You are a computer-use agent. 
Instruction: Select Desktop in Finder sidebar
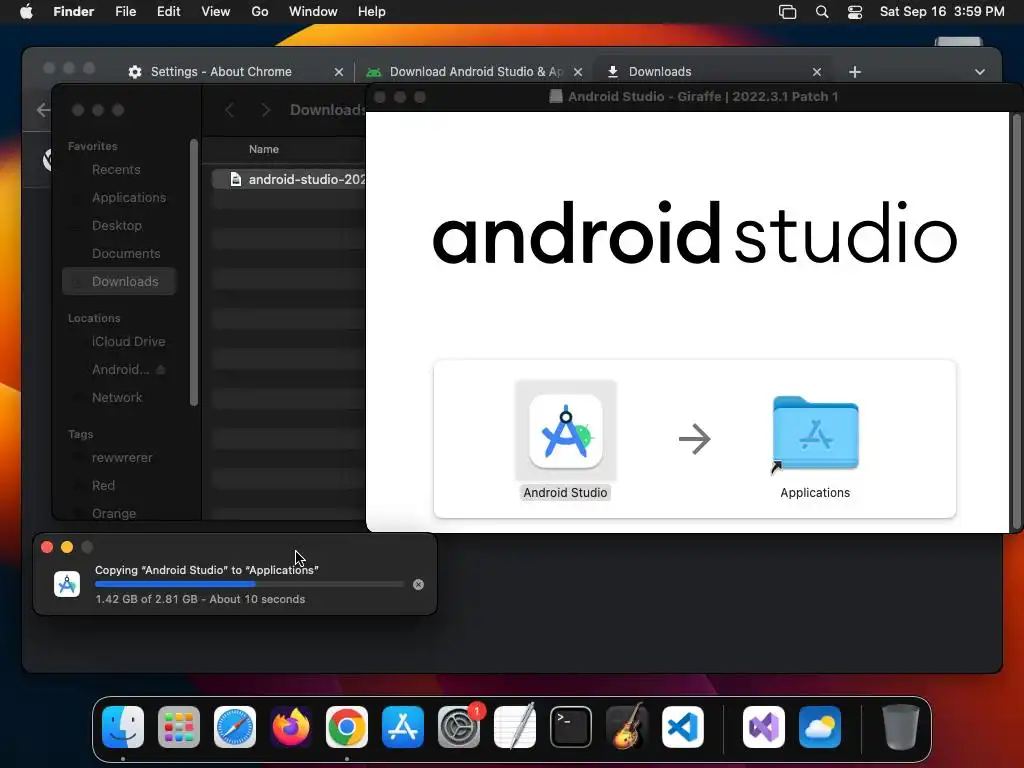(x=119, y=225)
